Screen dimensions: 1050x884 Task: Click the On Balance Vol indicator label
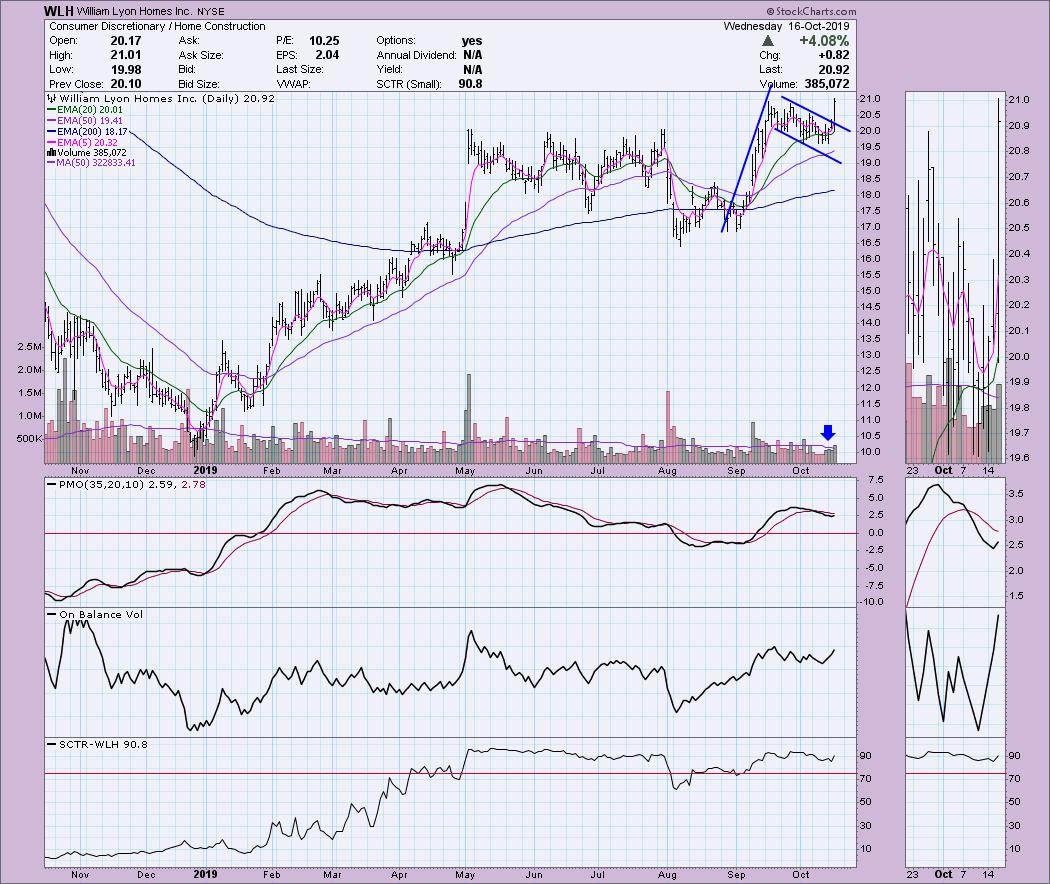101,615
